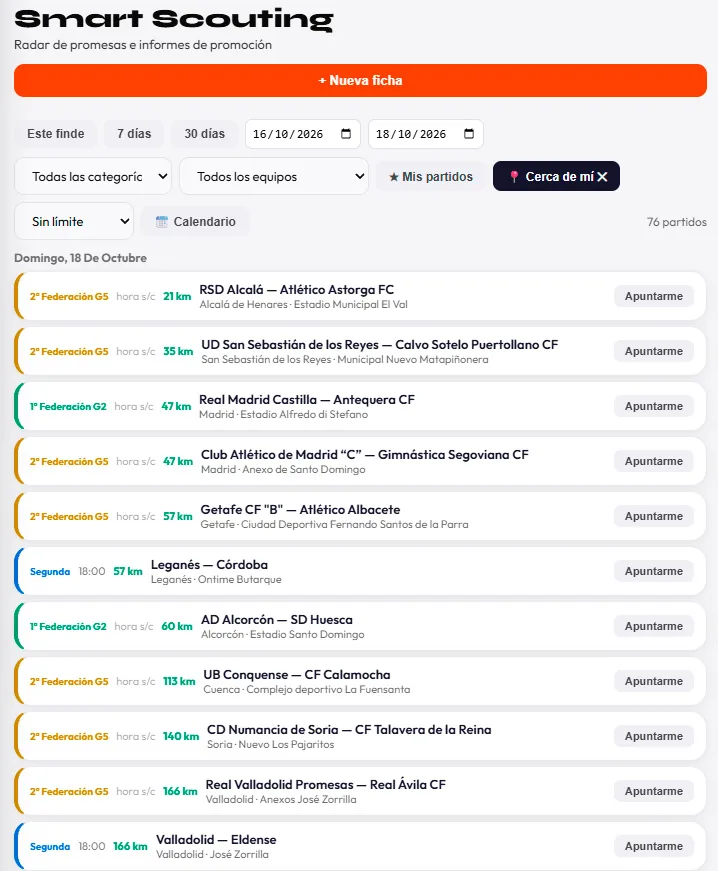This screenshot has width=718, height=871.
Task: Apuntarme to Real Madrid Castilla — Antequera match
Action: click(x=654, y=406)
